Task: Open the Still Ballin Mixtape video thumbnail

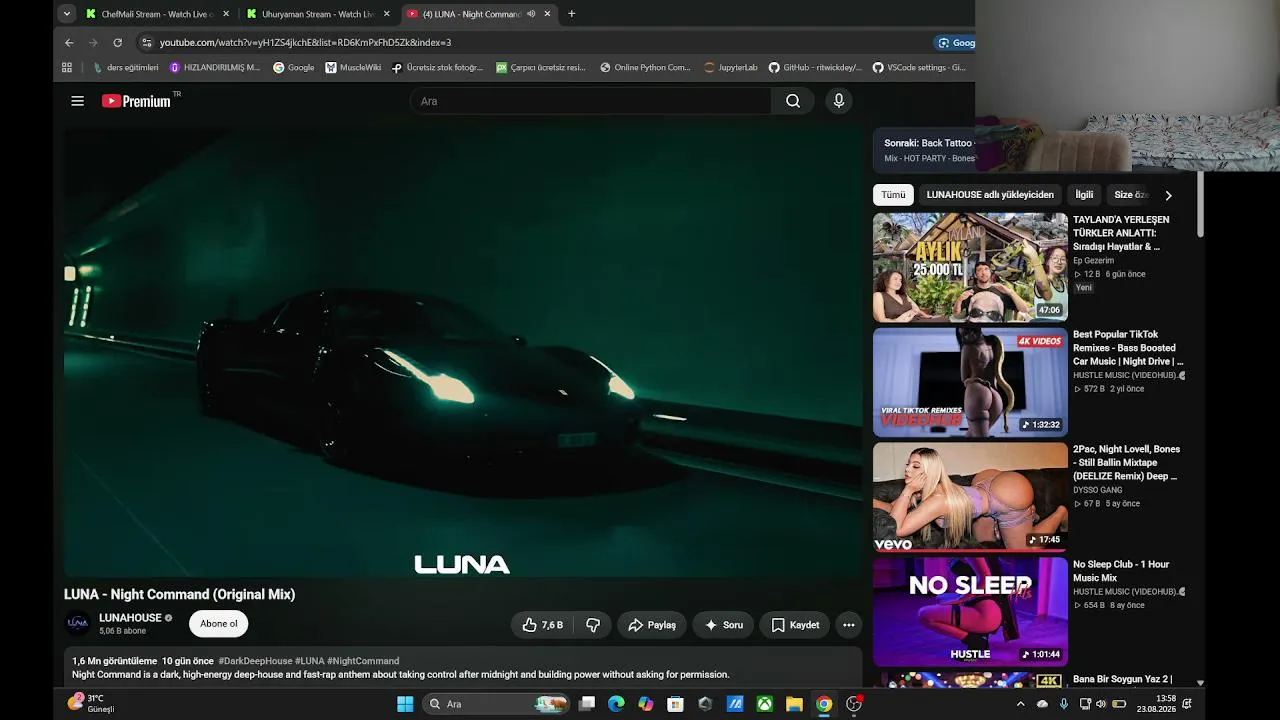Action: coord(970,497)
